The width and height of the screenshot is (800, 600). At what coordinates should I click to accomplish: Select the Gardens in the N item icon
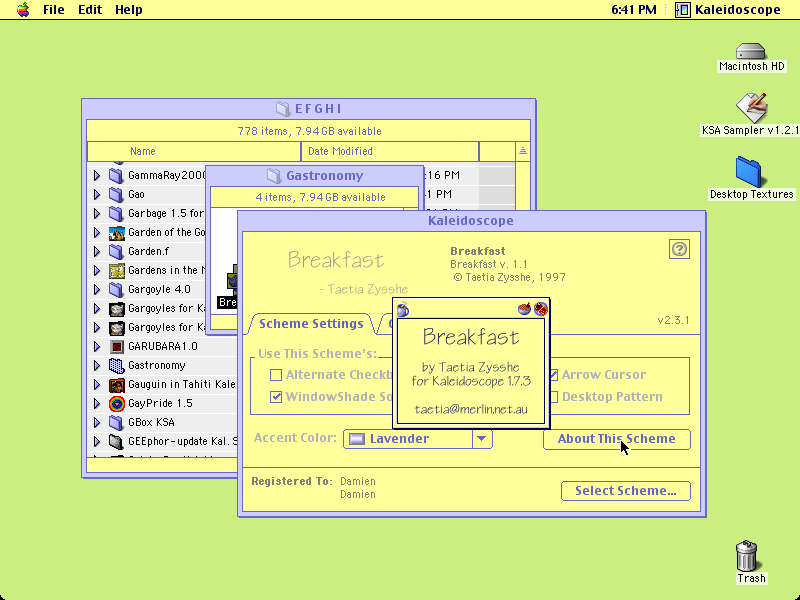tap(117, 270)
